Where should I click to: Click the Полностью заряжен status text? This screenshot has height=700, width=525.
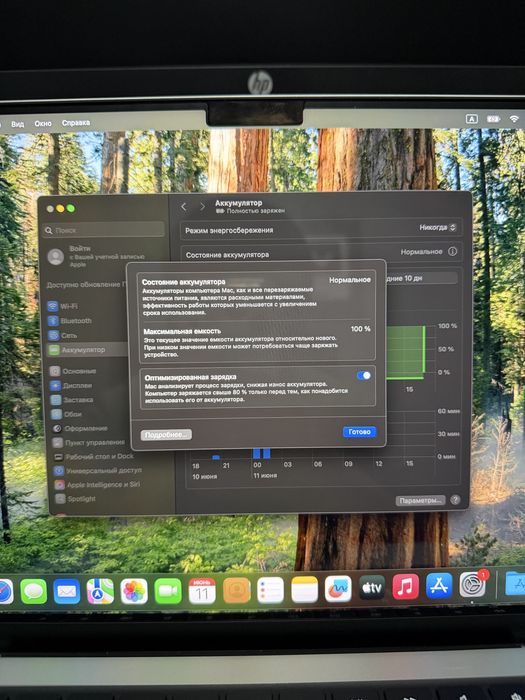click(255, 211)
